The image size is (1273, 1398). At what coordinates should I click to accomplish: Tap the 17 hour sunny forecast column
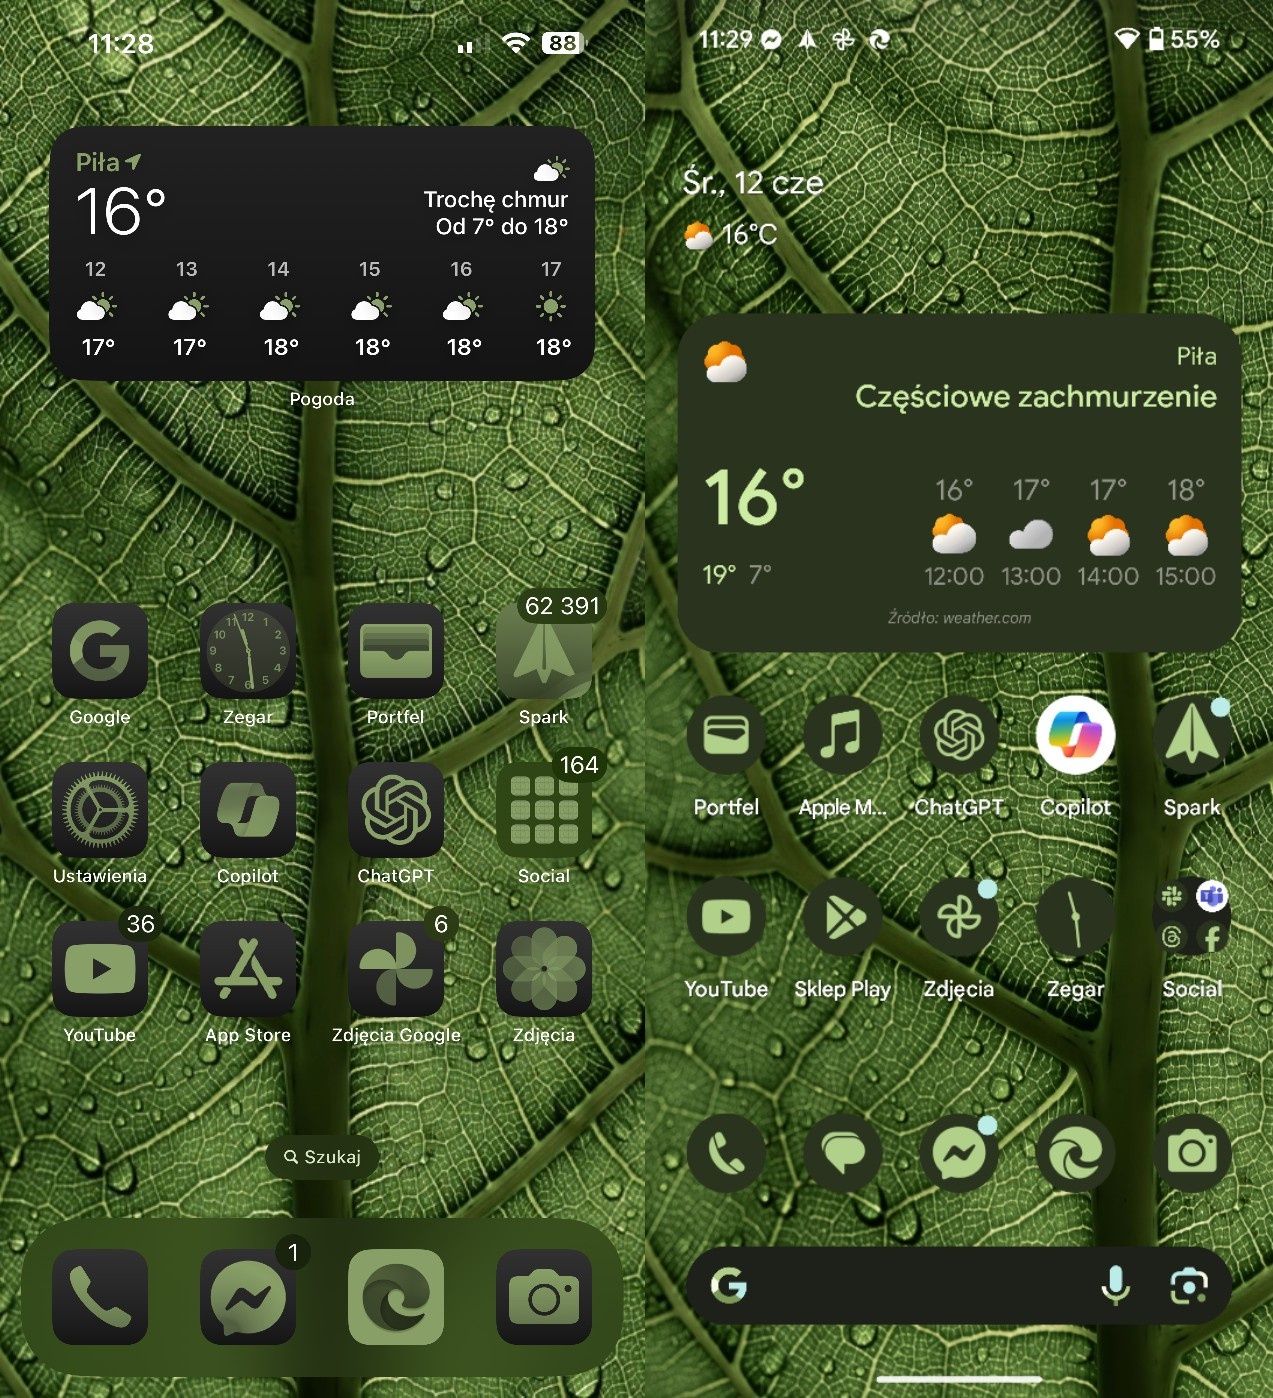[x=552, y=309]
